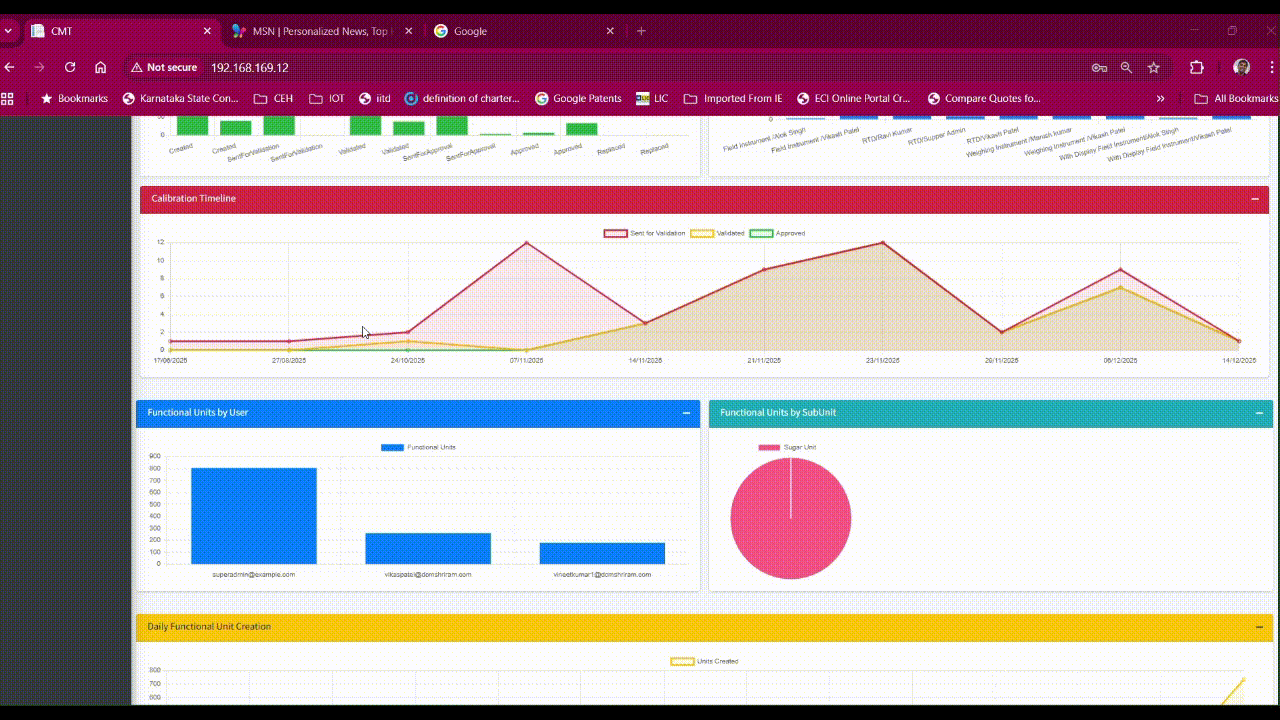Switch to the MSN Personalized News tab

322,31
